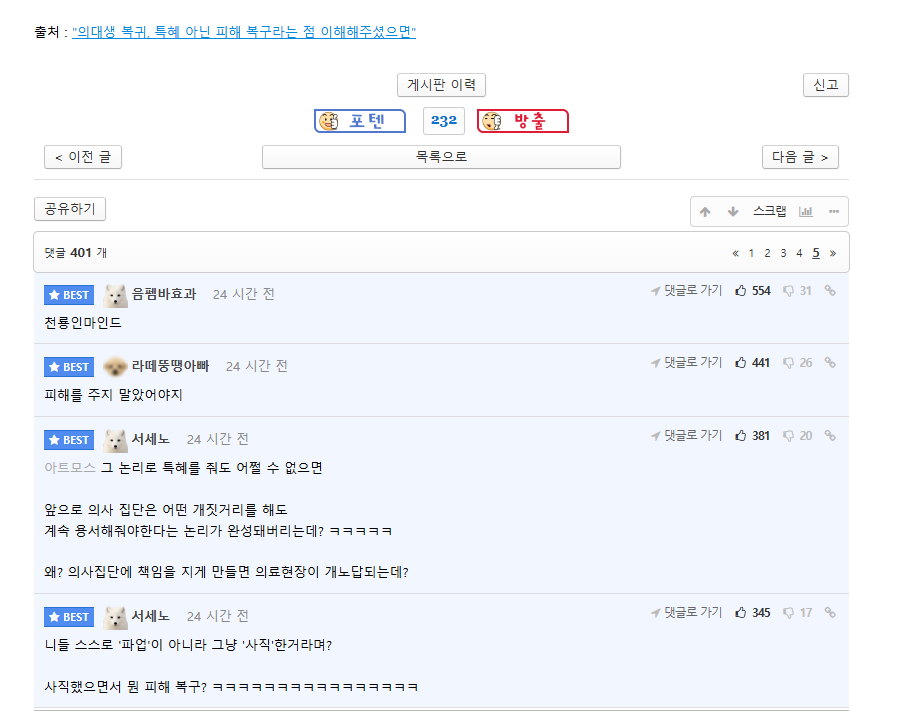Click the 방출 downvote button
The width and height of the screenshot is (907, 712).
(x=522, y=121)
